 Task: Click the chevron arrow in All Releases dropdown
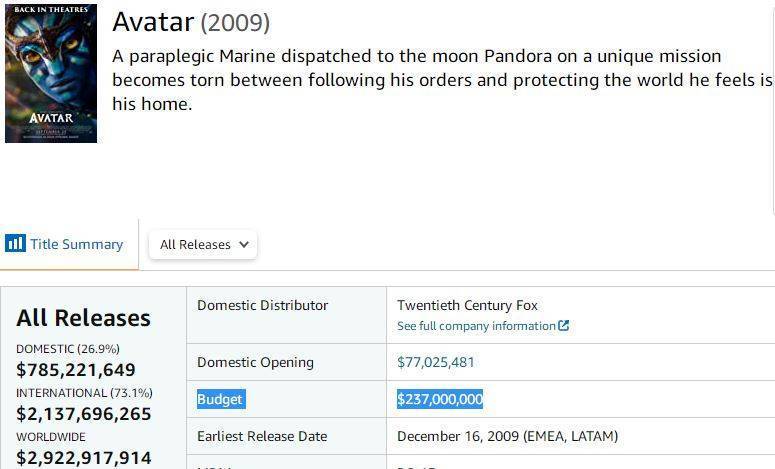click(244, 244)
